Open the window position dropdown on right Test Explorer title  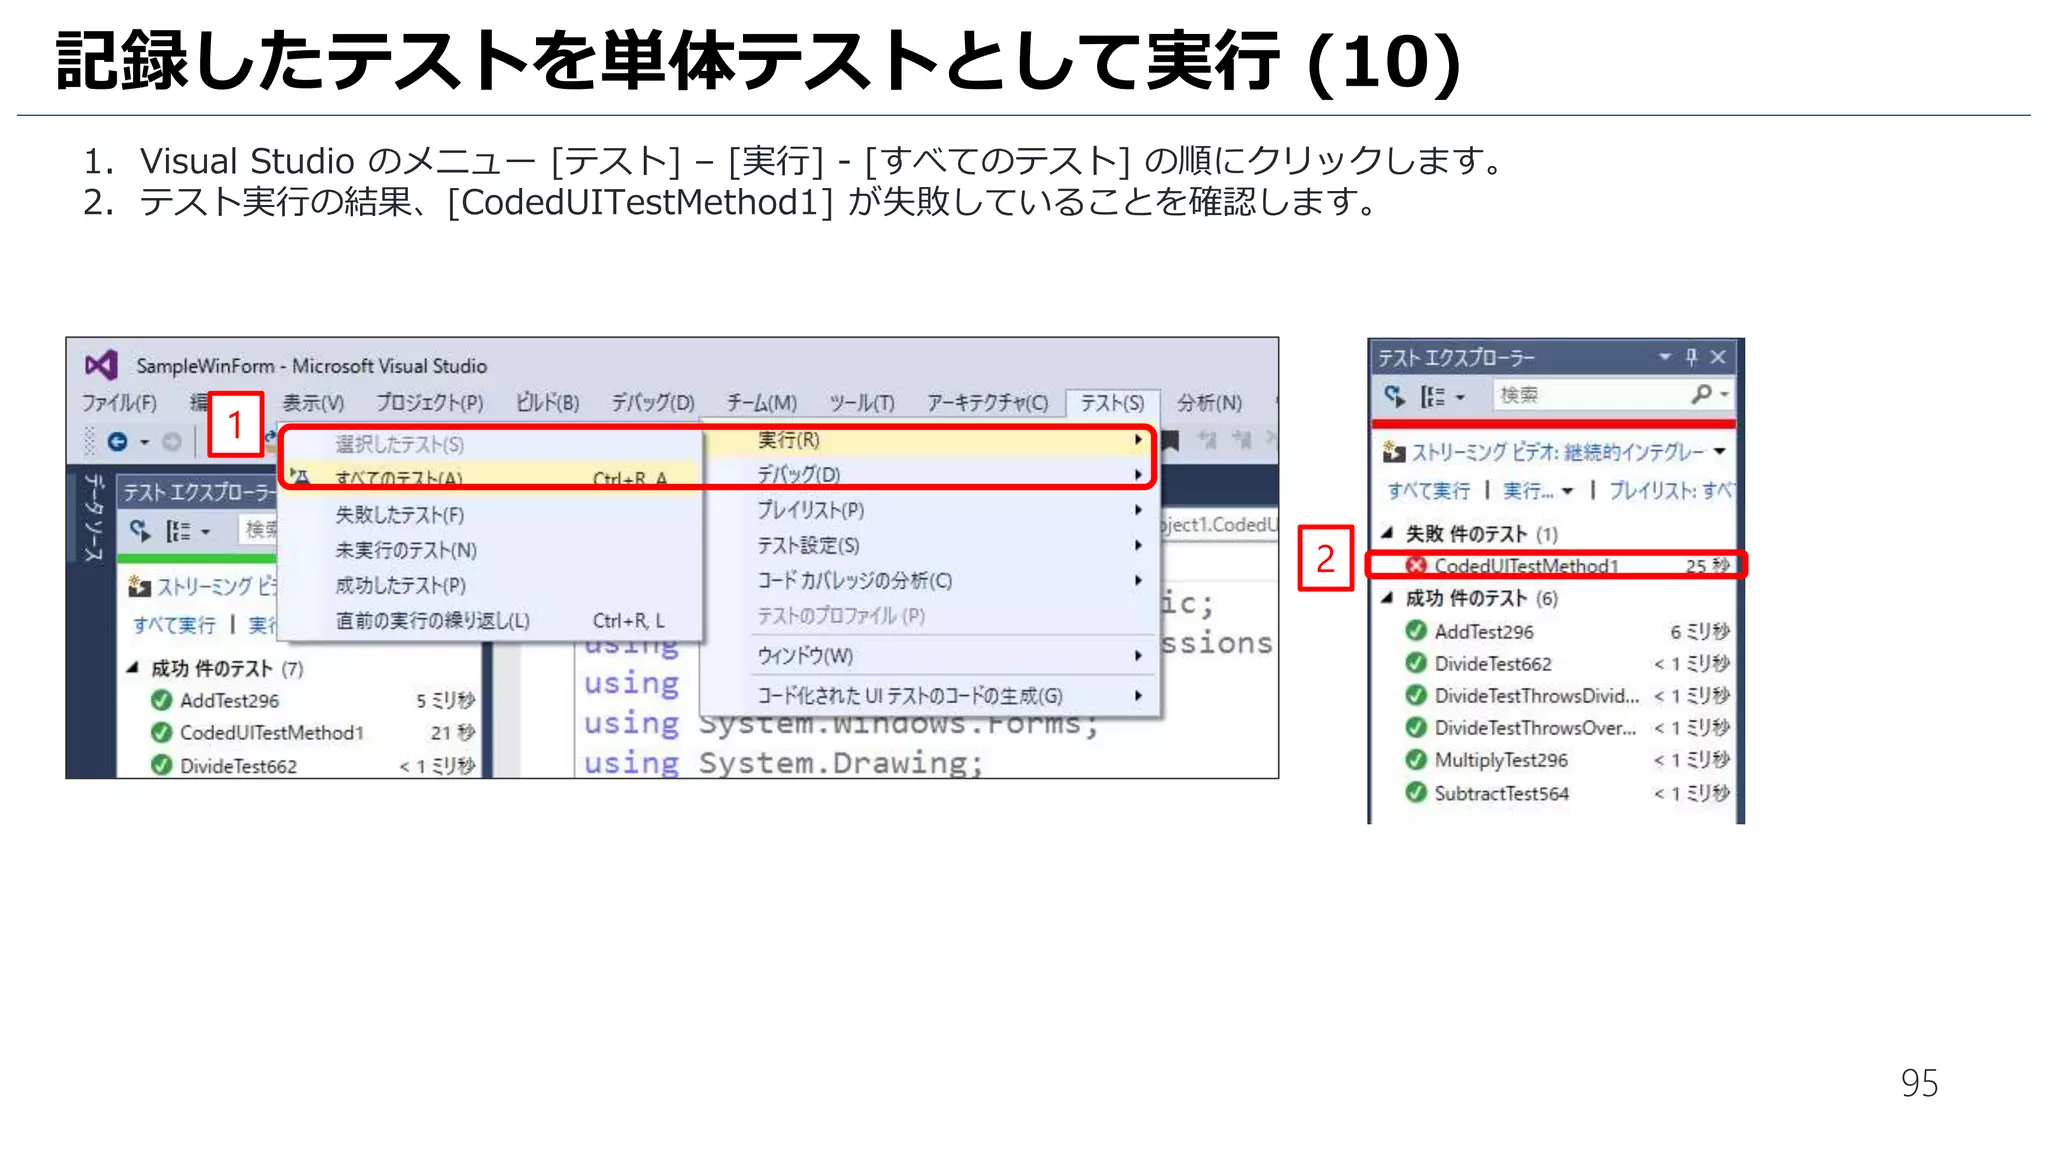(1665, 356)
